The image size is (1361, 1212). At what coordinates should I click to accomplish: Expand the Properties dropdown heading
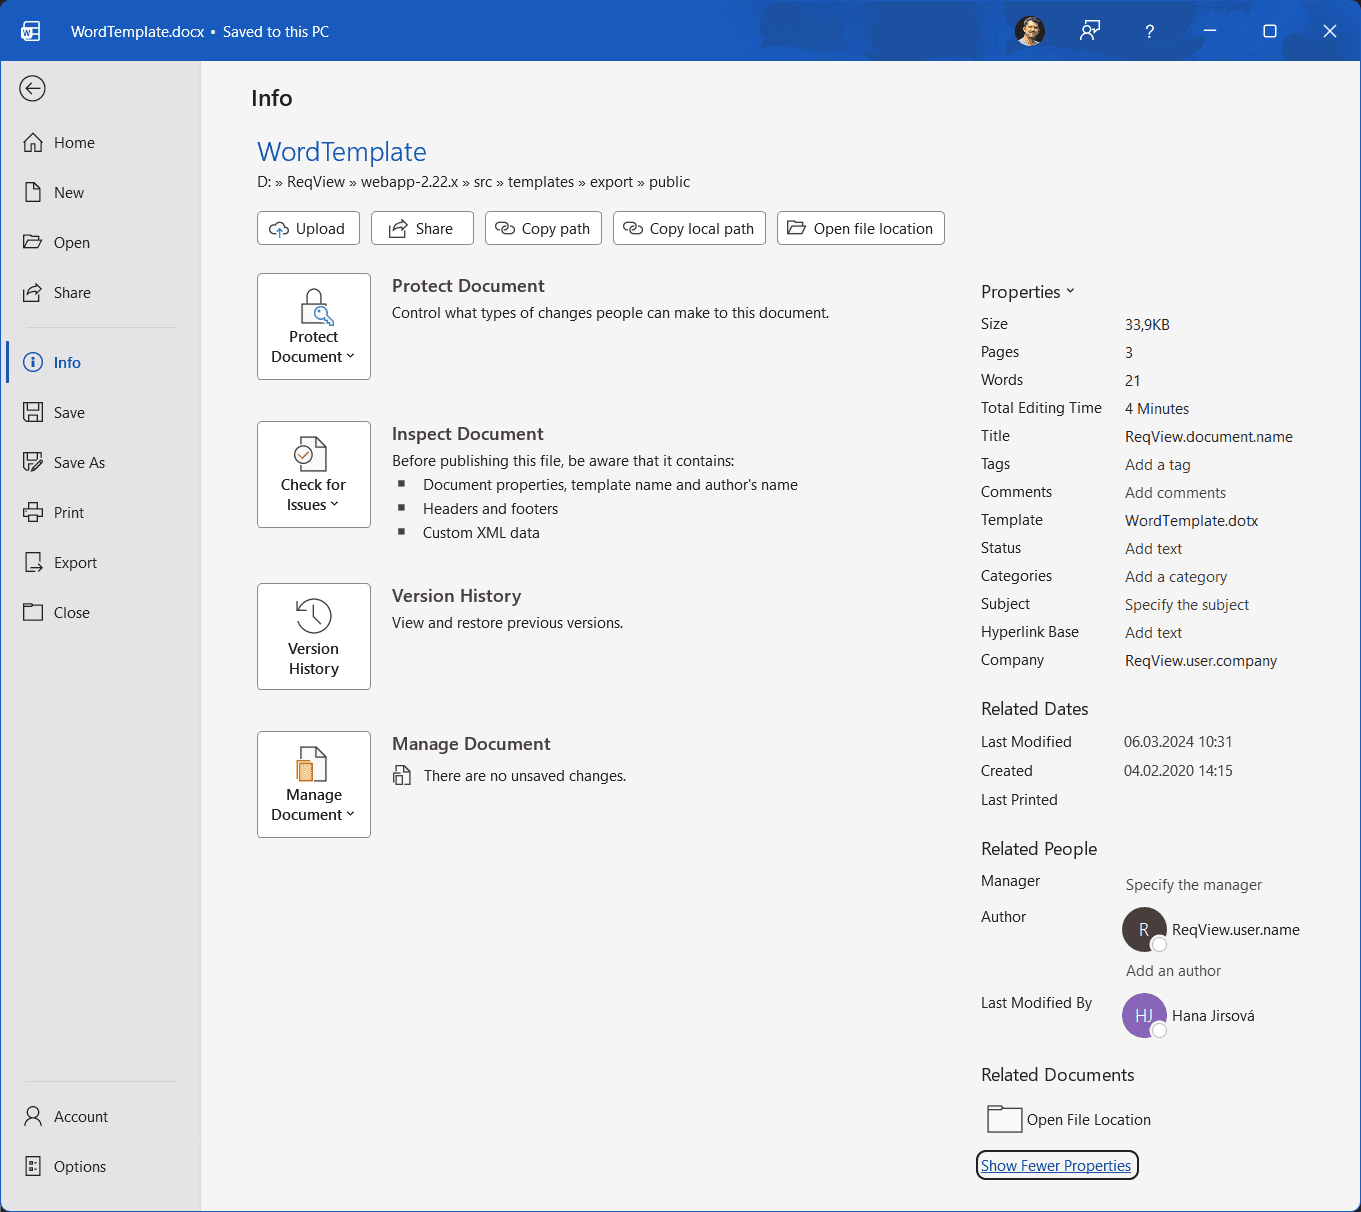click(1028, 292)
